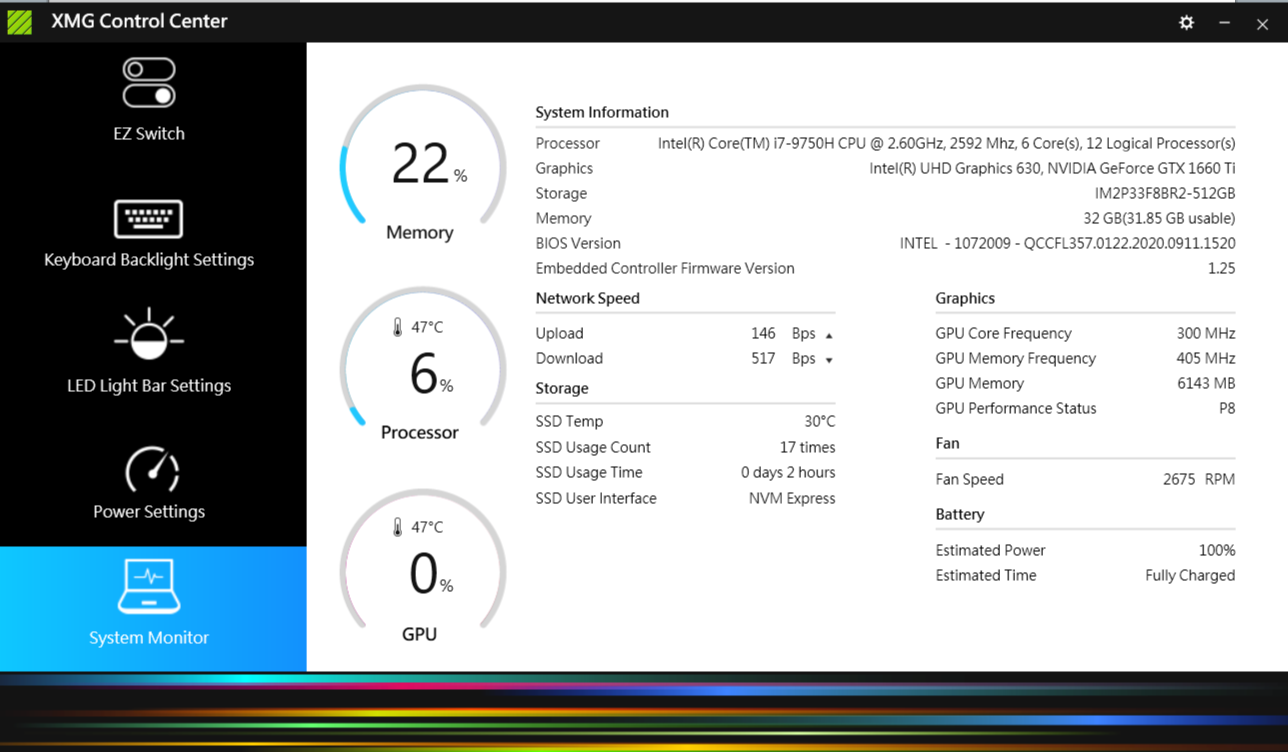
Task: Click the System Monitor laptop icon
Action: (x=149, y=587)
